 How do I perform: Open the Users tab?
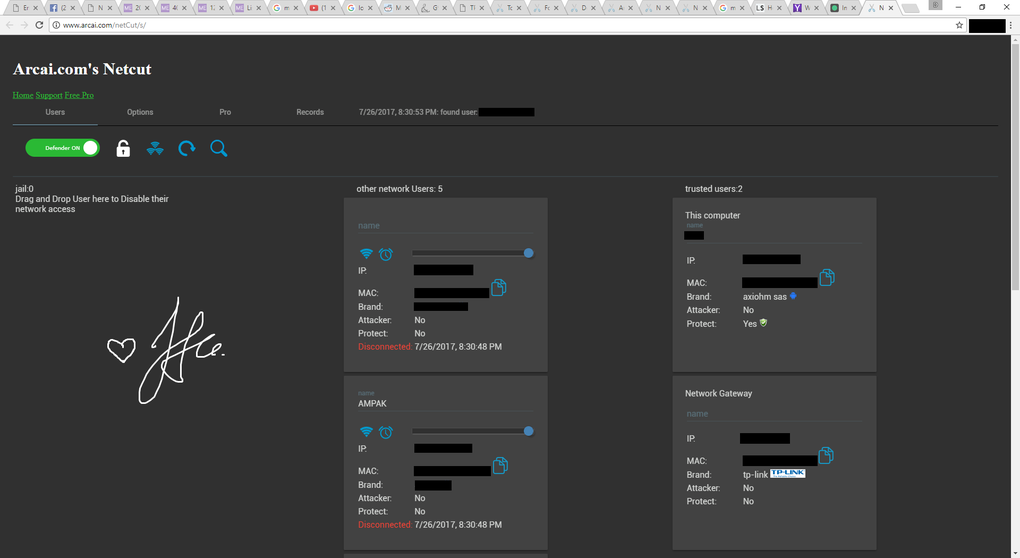(55, 113)
